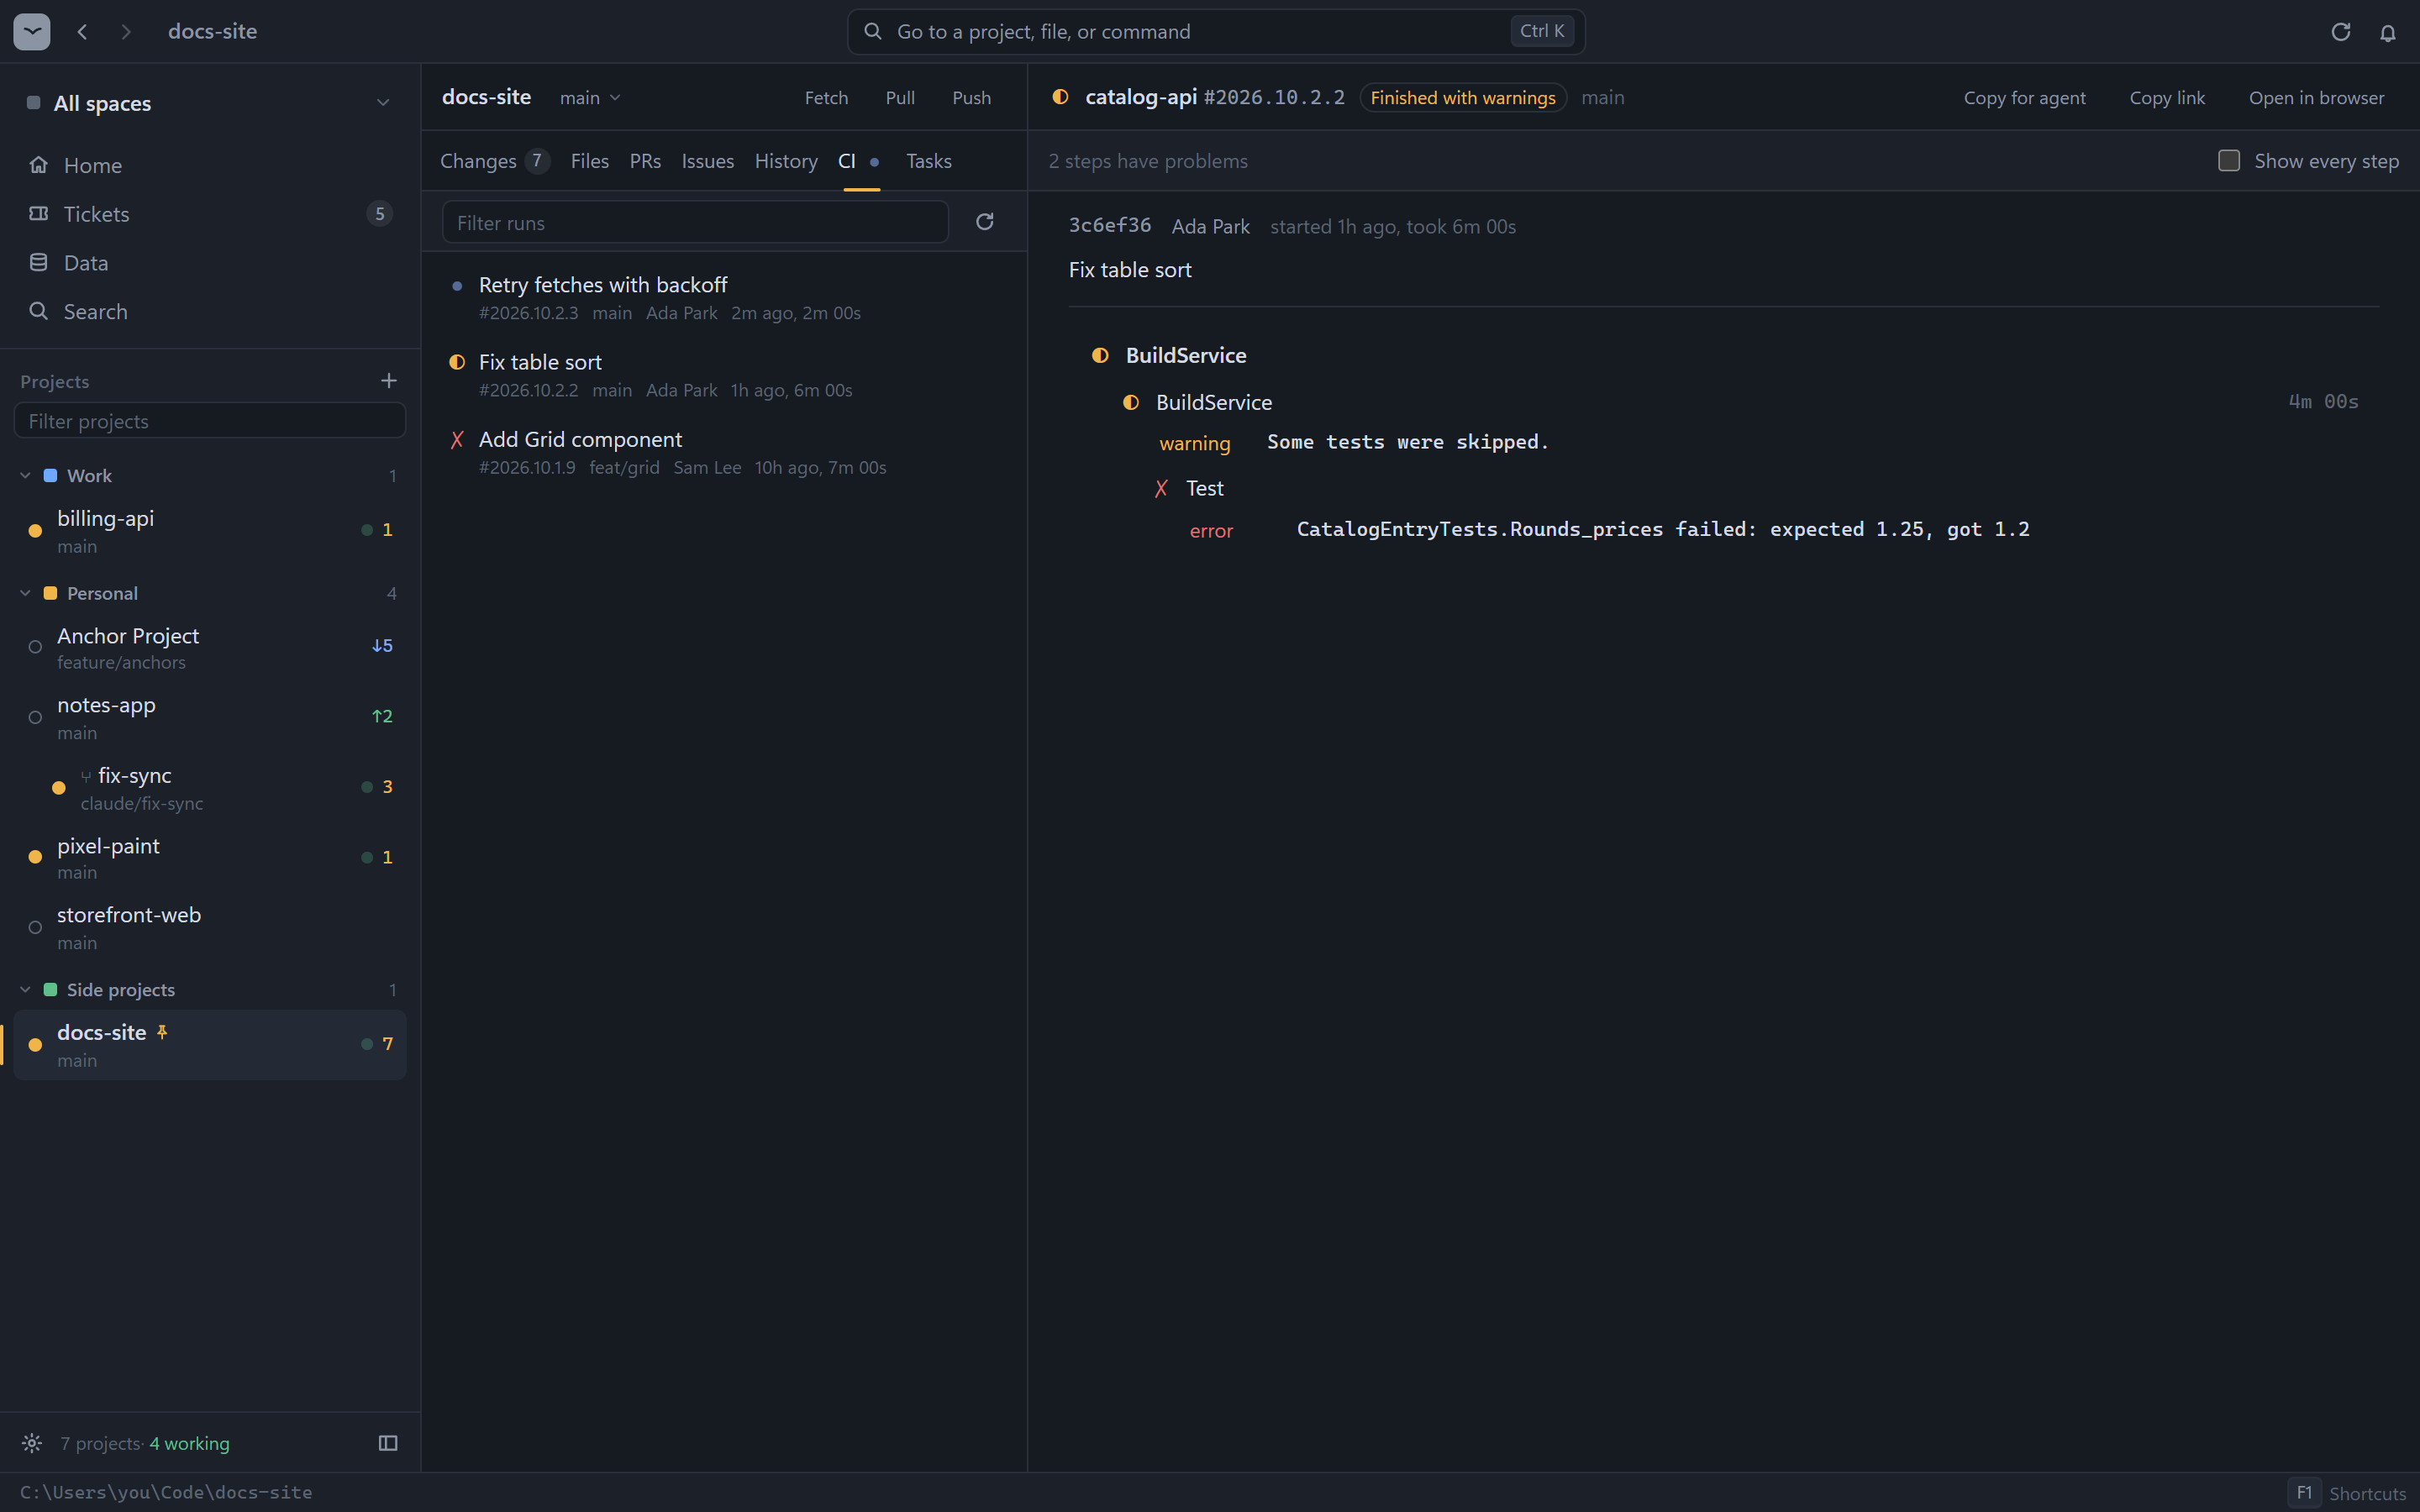Click the pin icon next to docs-site
The width and height of the screenshot is (2420, 1512).
[x=162, y=1032]
